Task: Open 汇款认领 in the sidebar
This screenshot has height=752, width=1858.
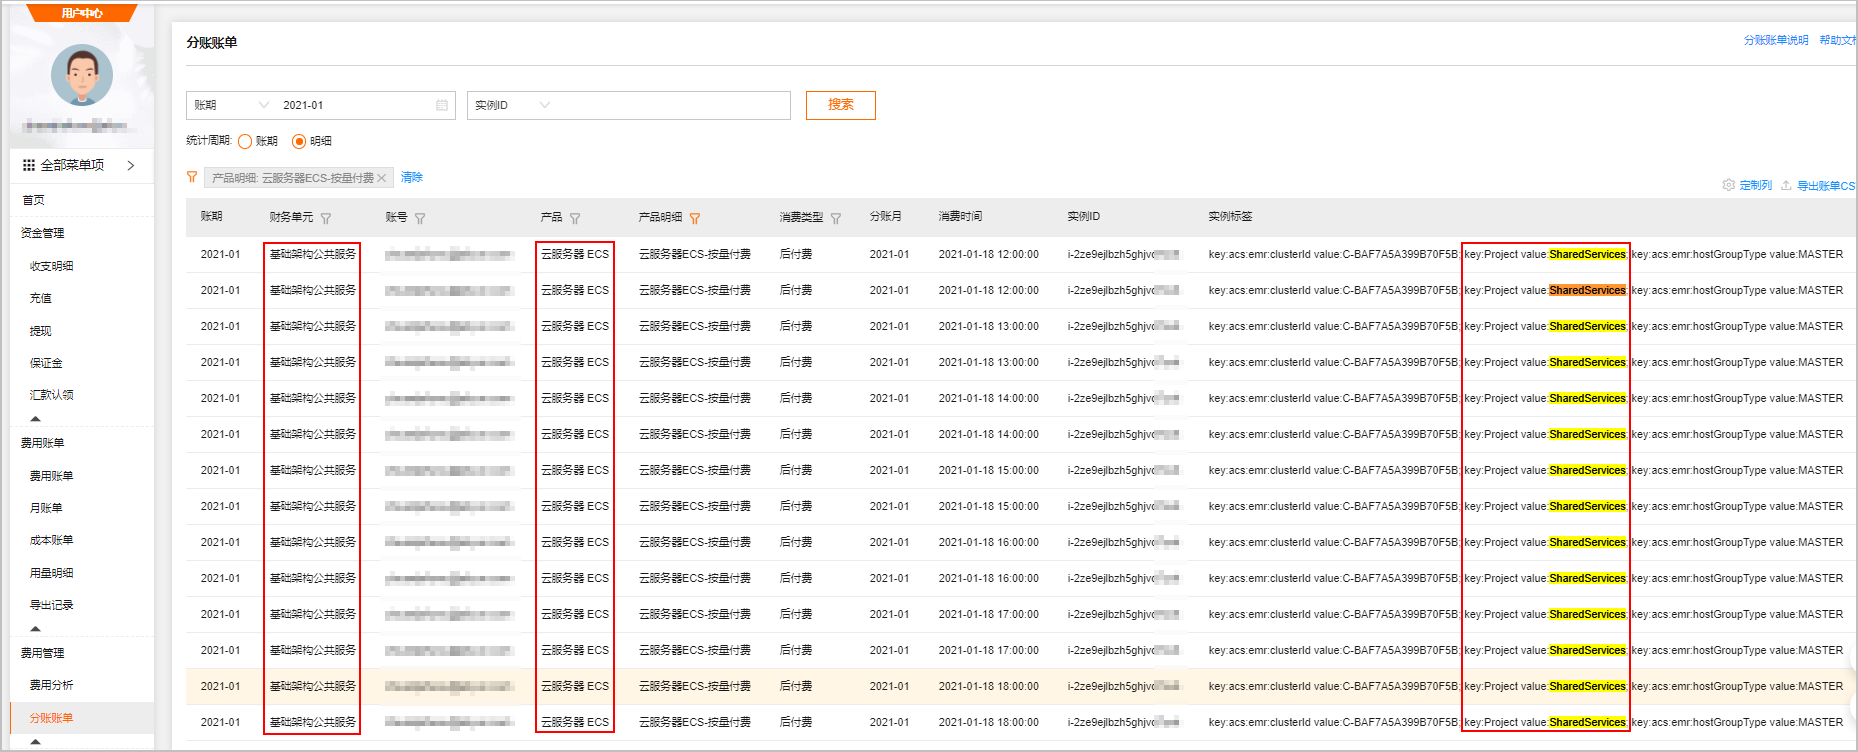Action: click(x=52, y=395)
